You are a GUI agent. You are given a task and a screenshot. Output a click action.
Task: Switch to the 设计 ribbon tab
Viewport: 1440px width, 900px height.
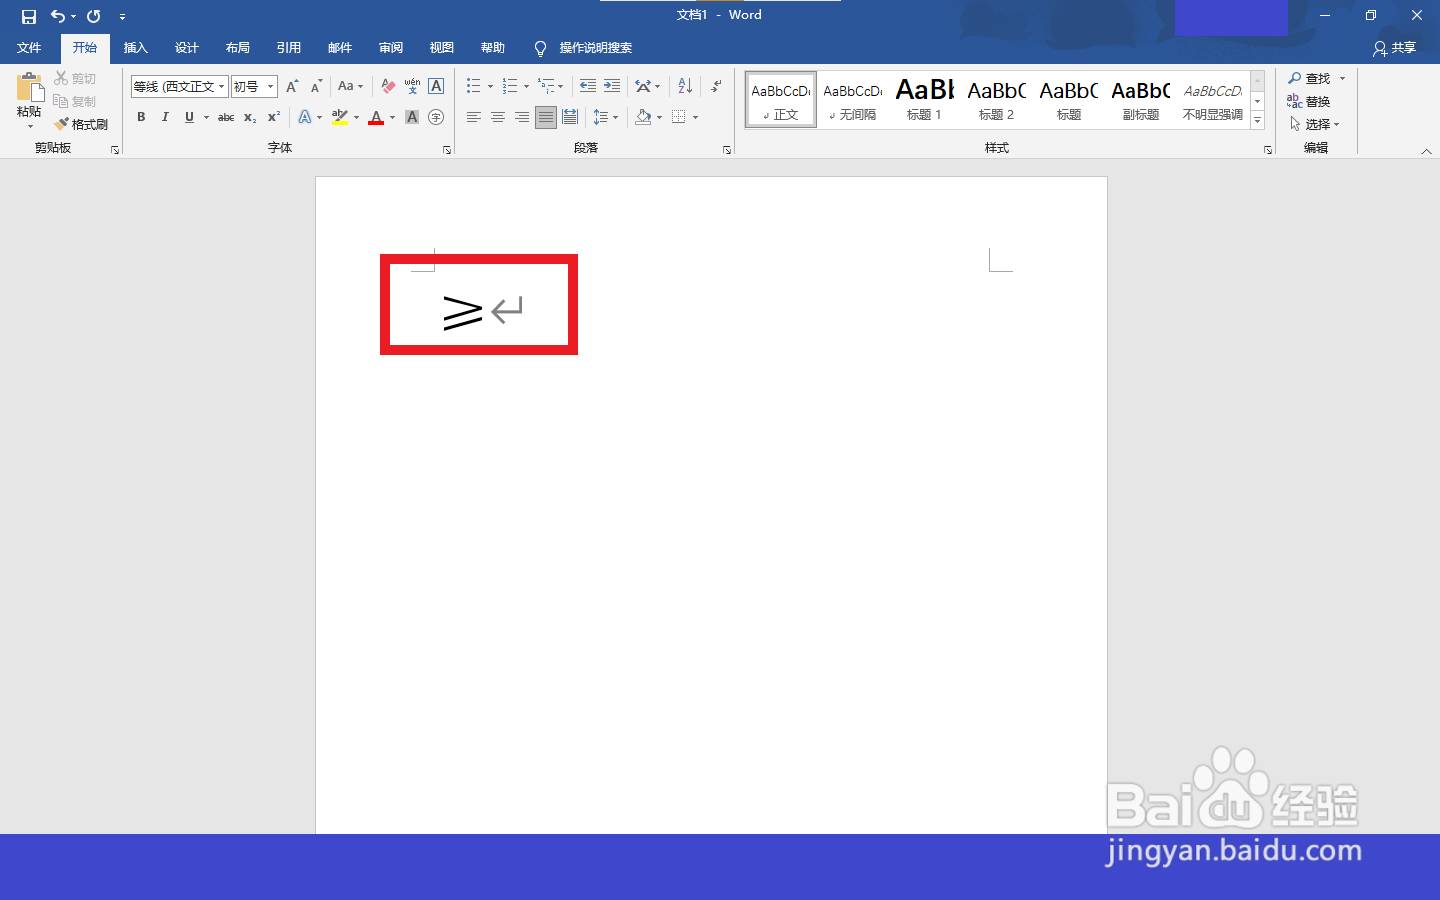pyautogui.click(x=186, y=48)
